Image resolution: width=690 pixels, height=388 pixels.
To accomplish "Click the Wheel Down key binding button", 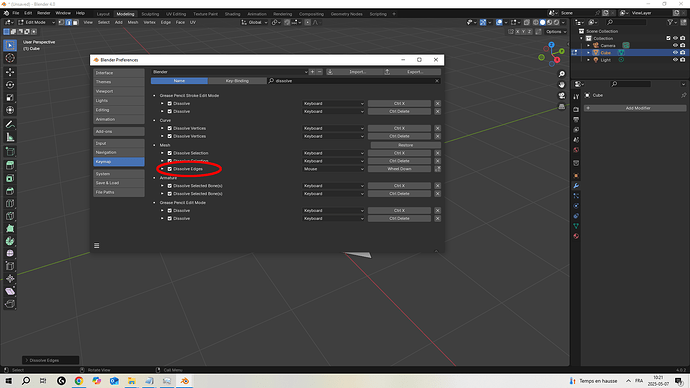I will 399,169.
